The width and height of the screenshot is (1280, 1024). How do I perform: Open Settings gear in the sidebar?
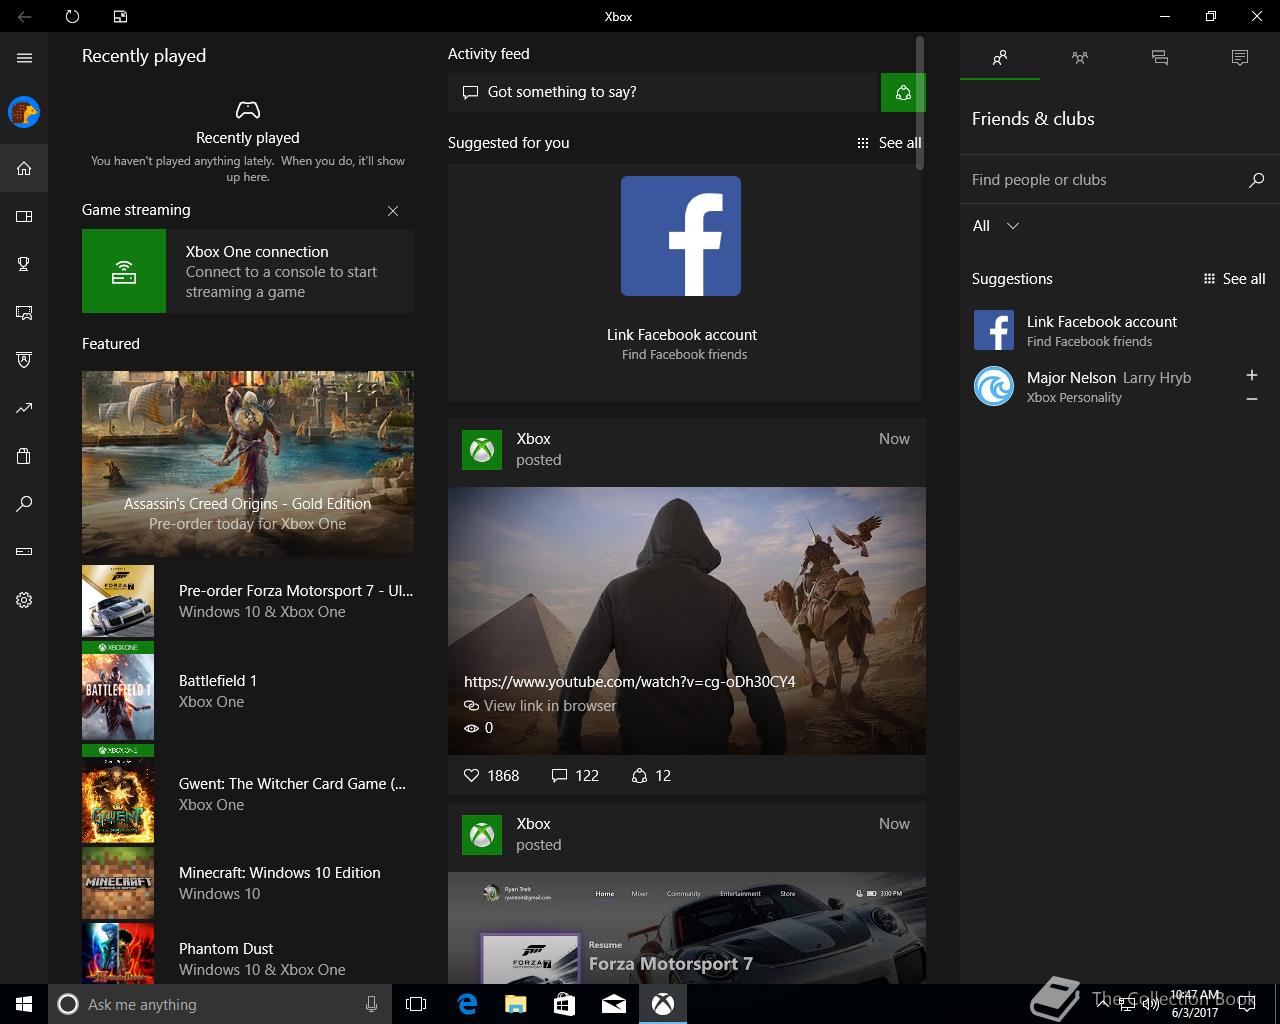pos(24,600)
